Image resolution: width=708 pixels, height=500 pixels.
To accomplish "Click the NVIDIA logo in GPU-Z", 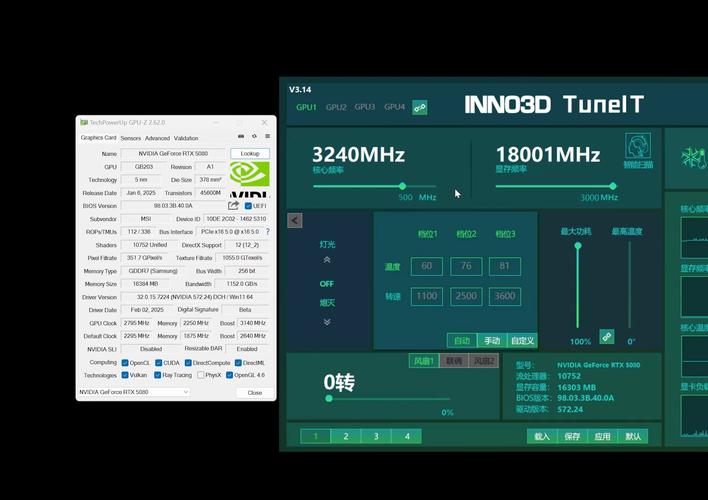I will 250,179.
